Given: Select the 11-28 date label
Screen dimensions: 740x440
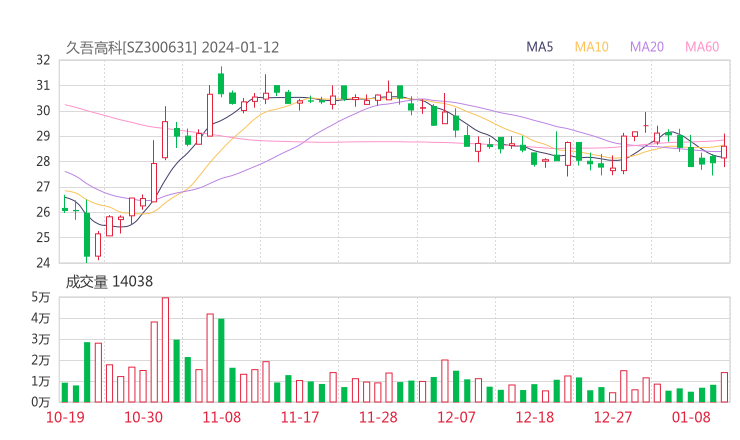Looking at the screenshot, I should 377,417.
